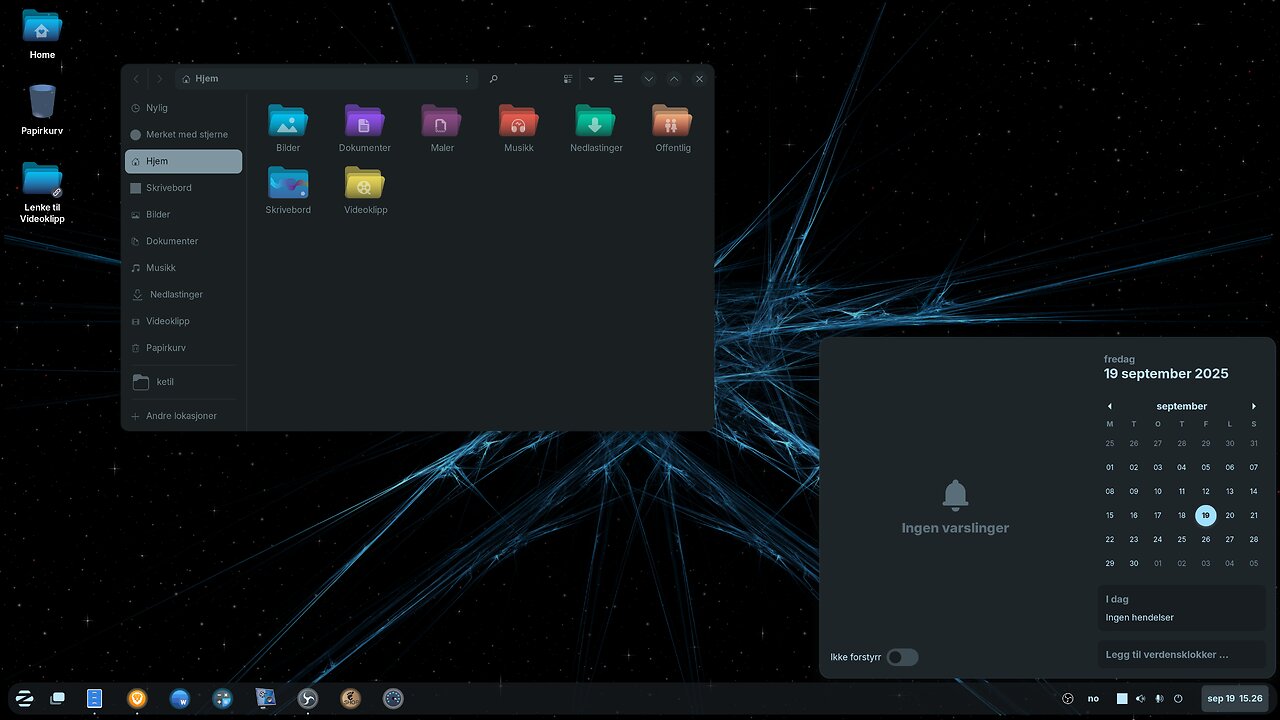Open the 'no' keyboard layout selector
Viewport: 1280px width, 720px height.
[x=1093, y=699]
